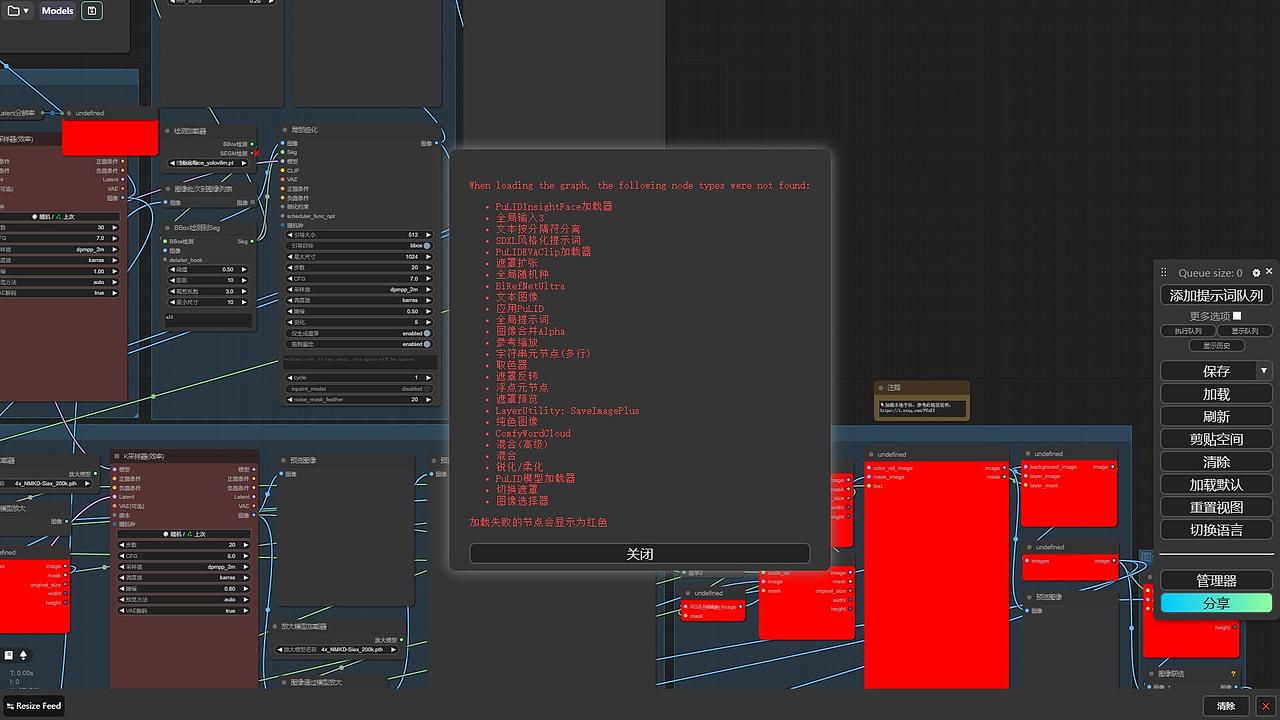Click 清除 inside the queue panel

click(x=1216, y=462)
